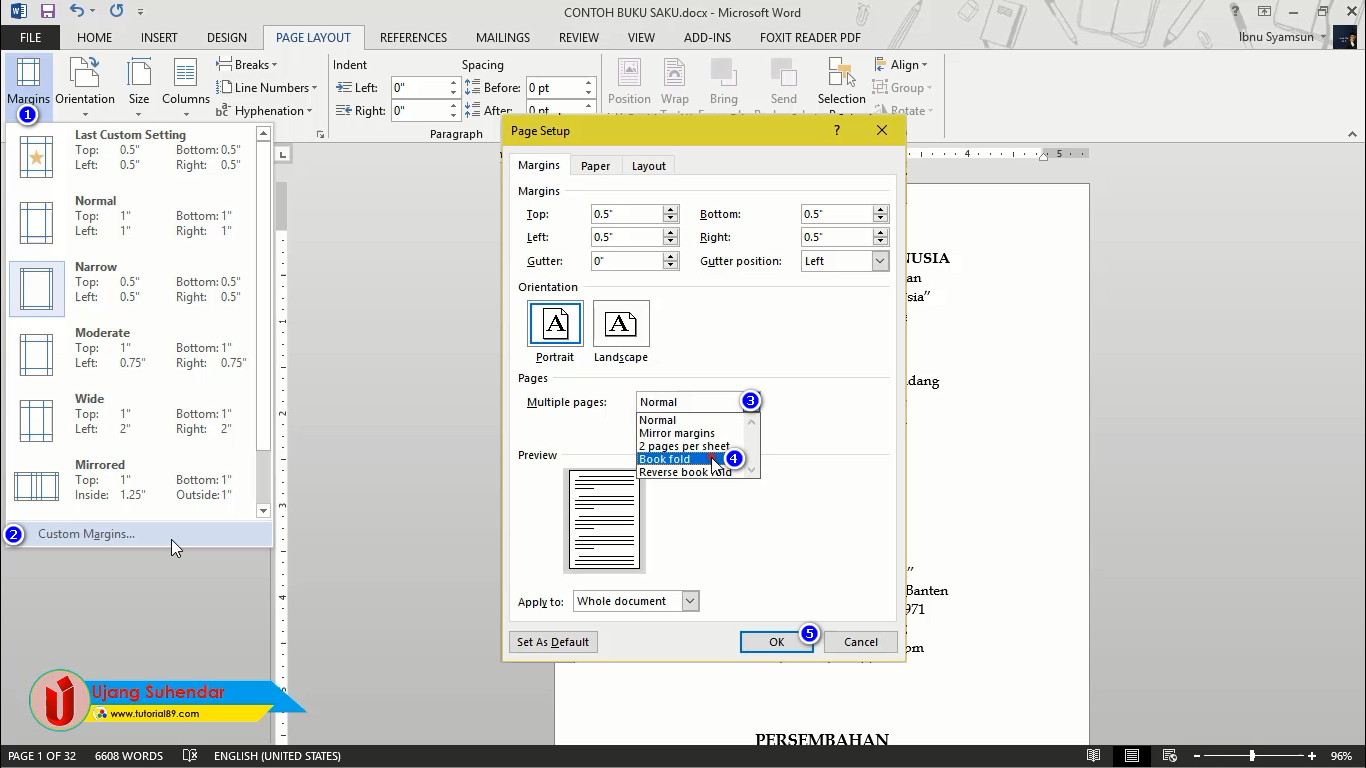
Task: Open the REFERENCES ribbon tab
Action: pyautogui.click(x=413, y=38)
